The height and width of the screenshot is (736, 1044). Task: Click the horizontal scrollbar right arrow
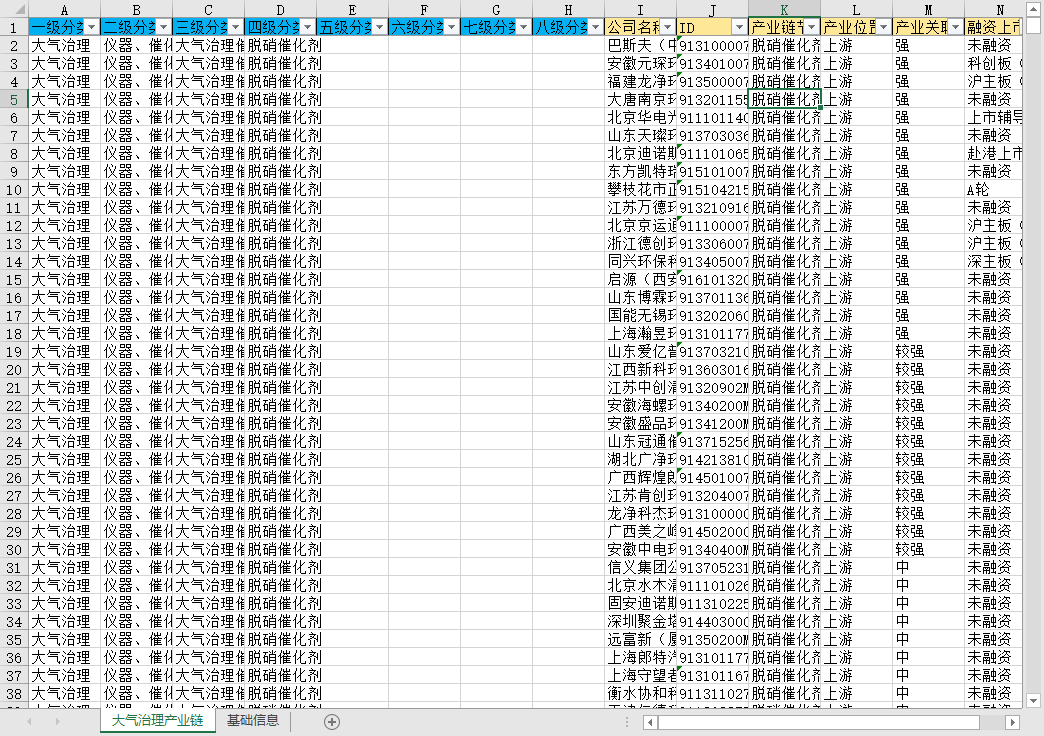[1012, 722]
